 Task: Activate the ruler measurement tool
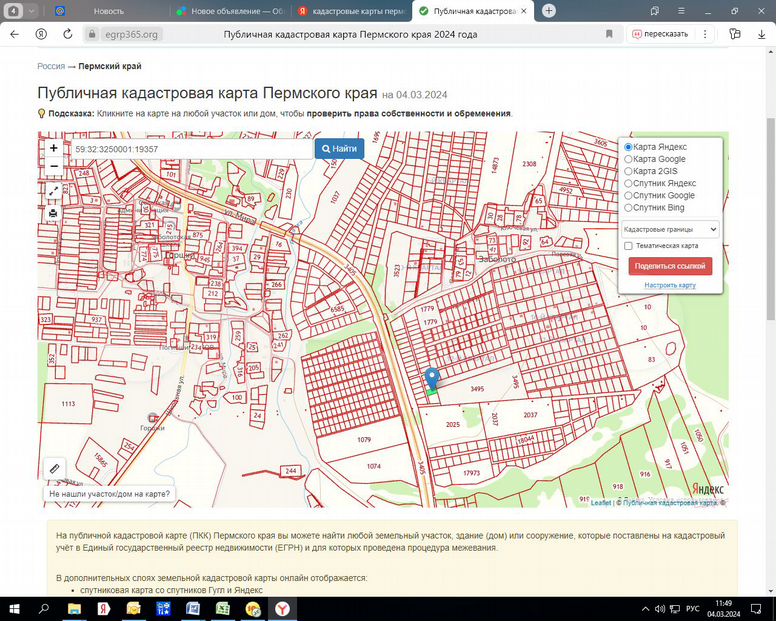54,467
